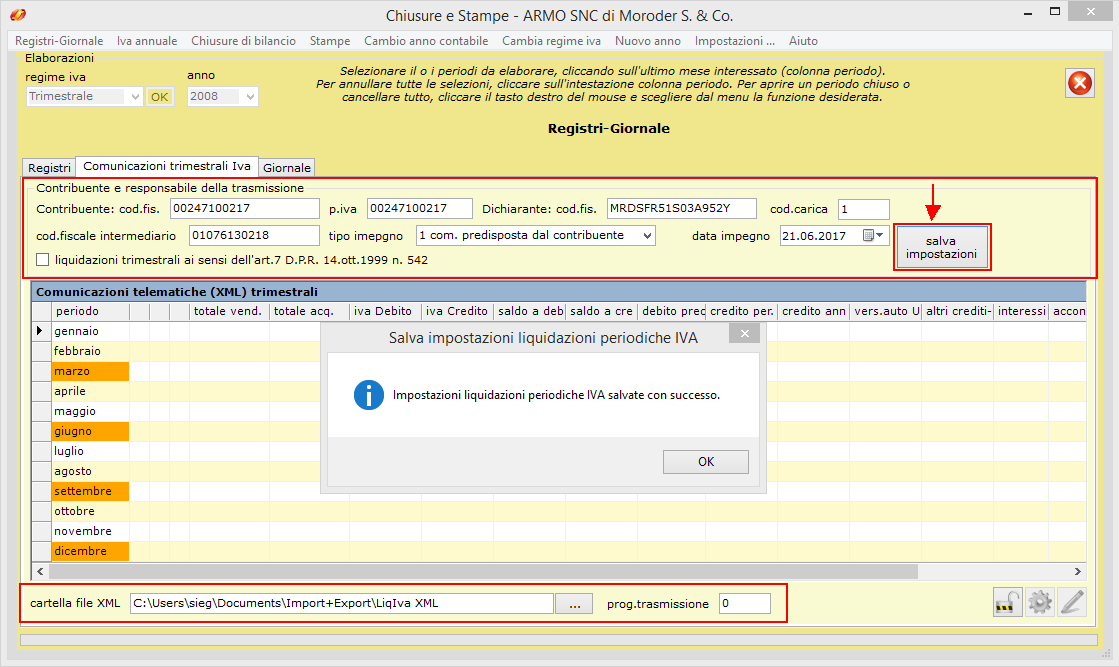
Task: Click the application logo in title bar
Action: click(17, 16)
